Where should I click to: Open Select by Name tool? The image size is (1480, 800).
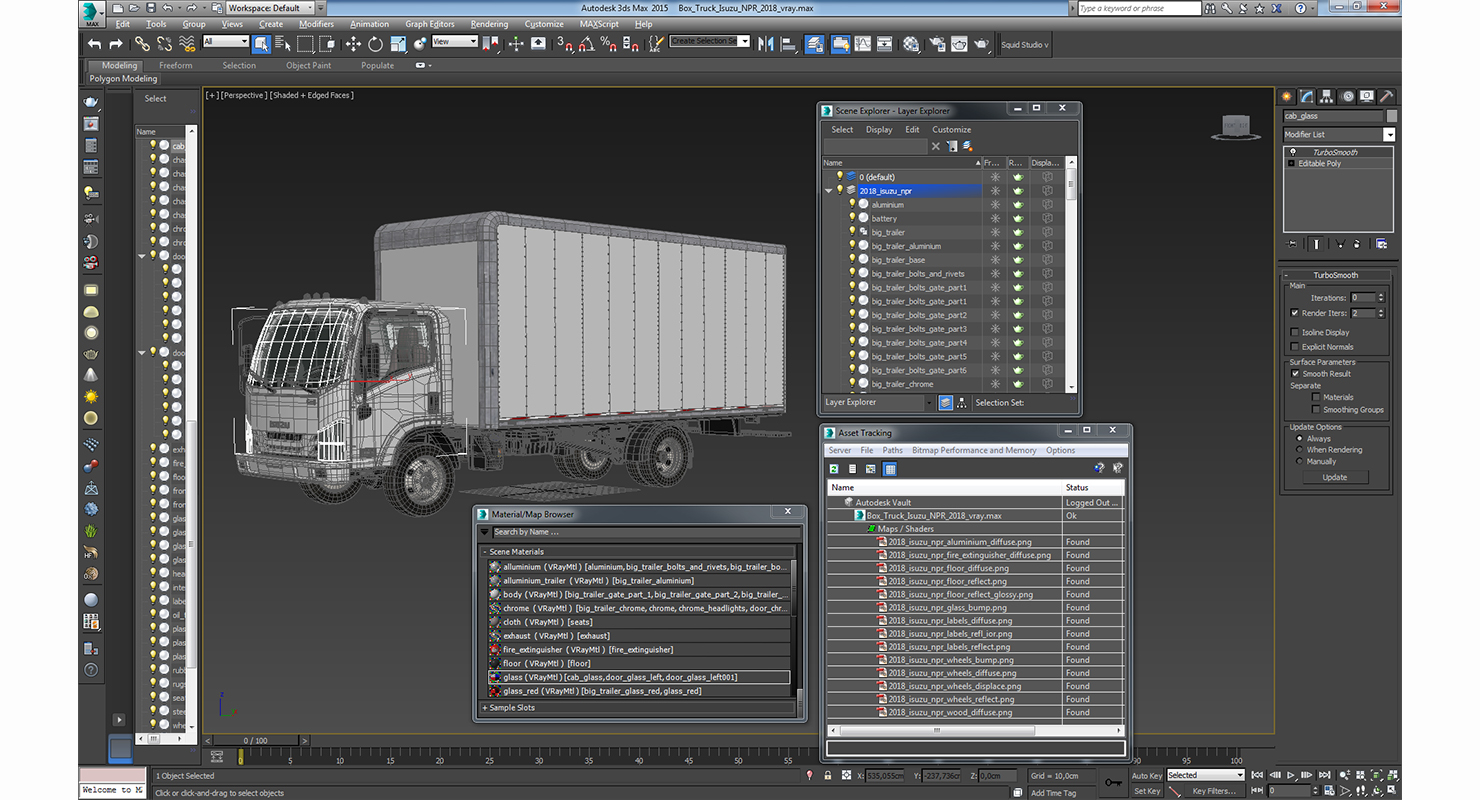(282, 44)
